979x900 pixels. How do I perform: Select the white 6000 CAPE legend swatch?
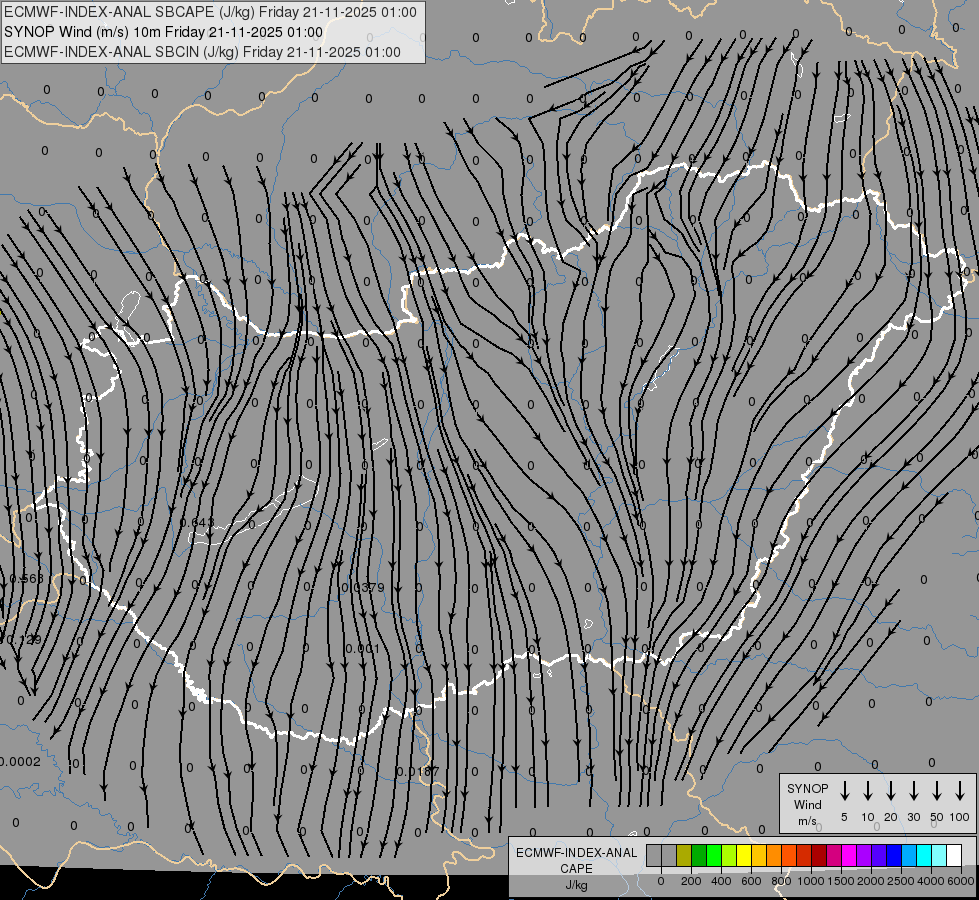point(953,855)
